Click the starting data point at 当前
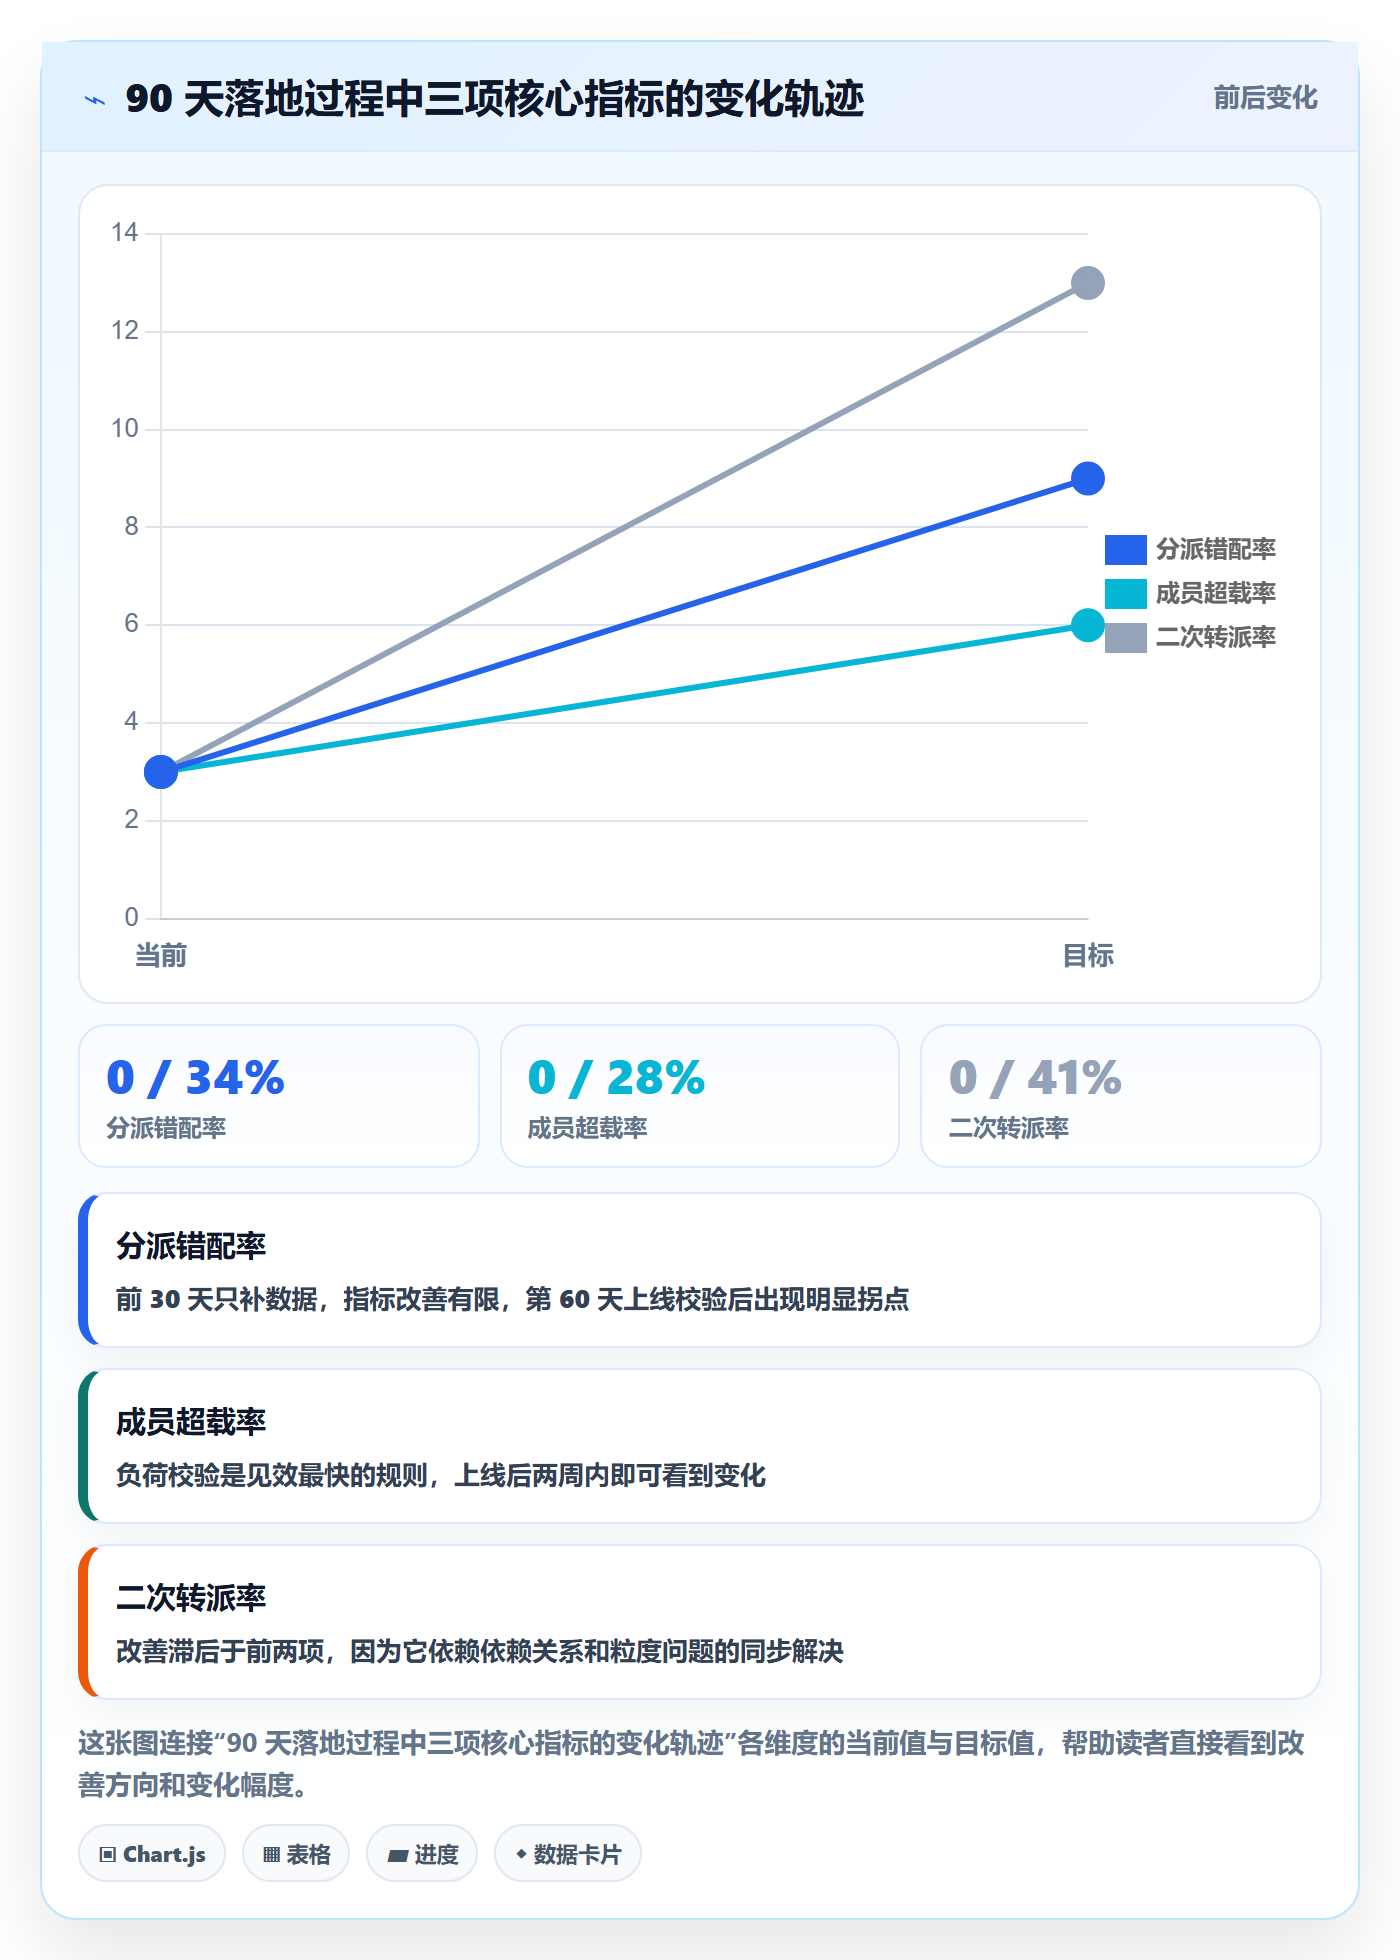The width and height of the screenshot is (1400, 1960). tap(161, 772)
